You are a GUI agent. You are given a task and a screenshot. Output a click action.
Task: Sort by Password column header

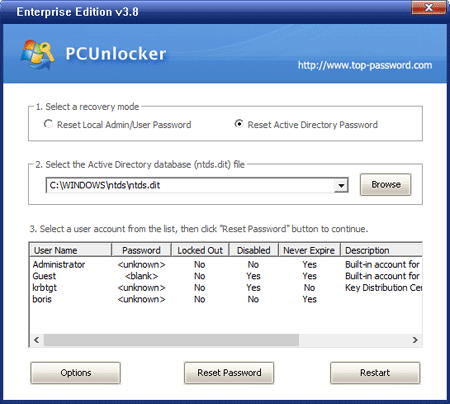(x=141, y=250)
